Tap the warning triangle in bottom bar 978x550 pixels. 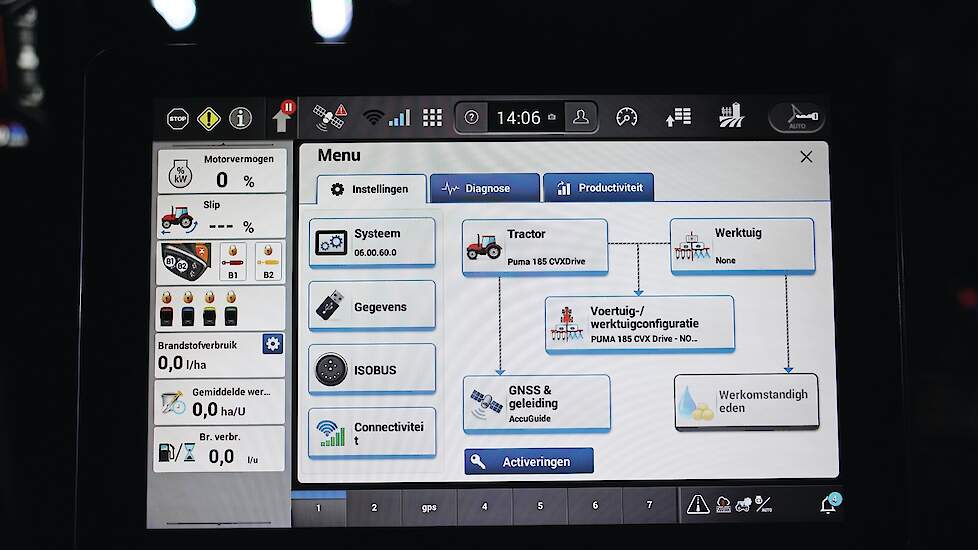click(x=697, y=503)
